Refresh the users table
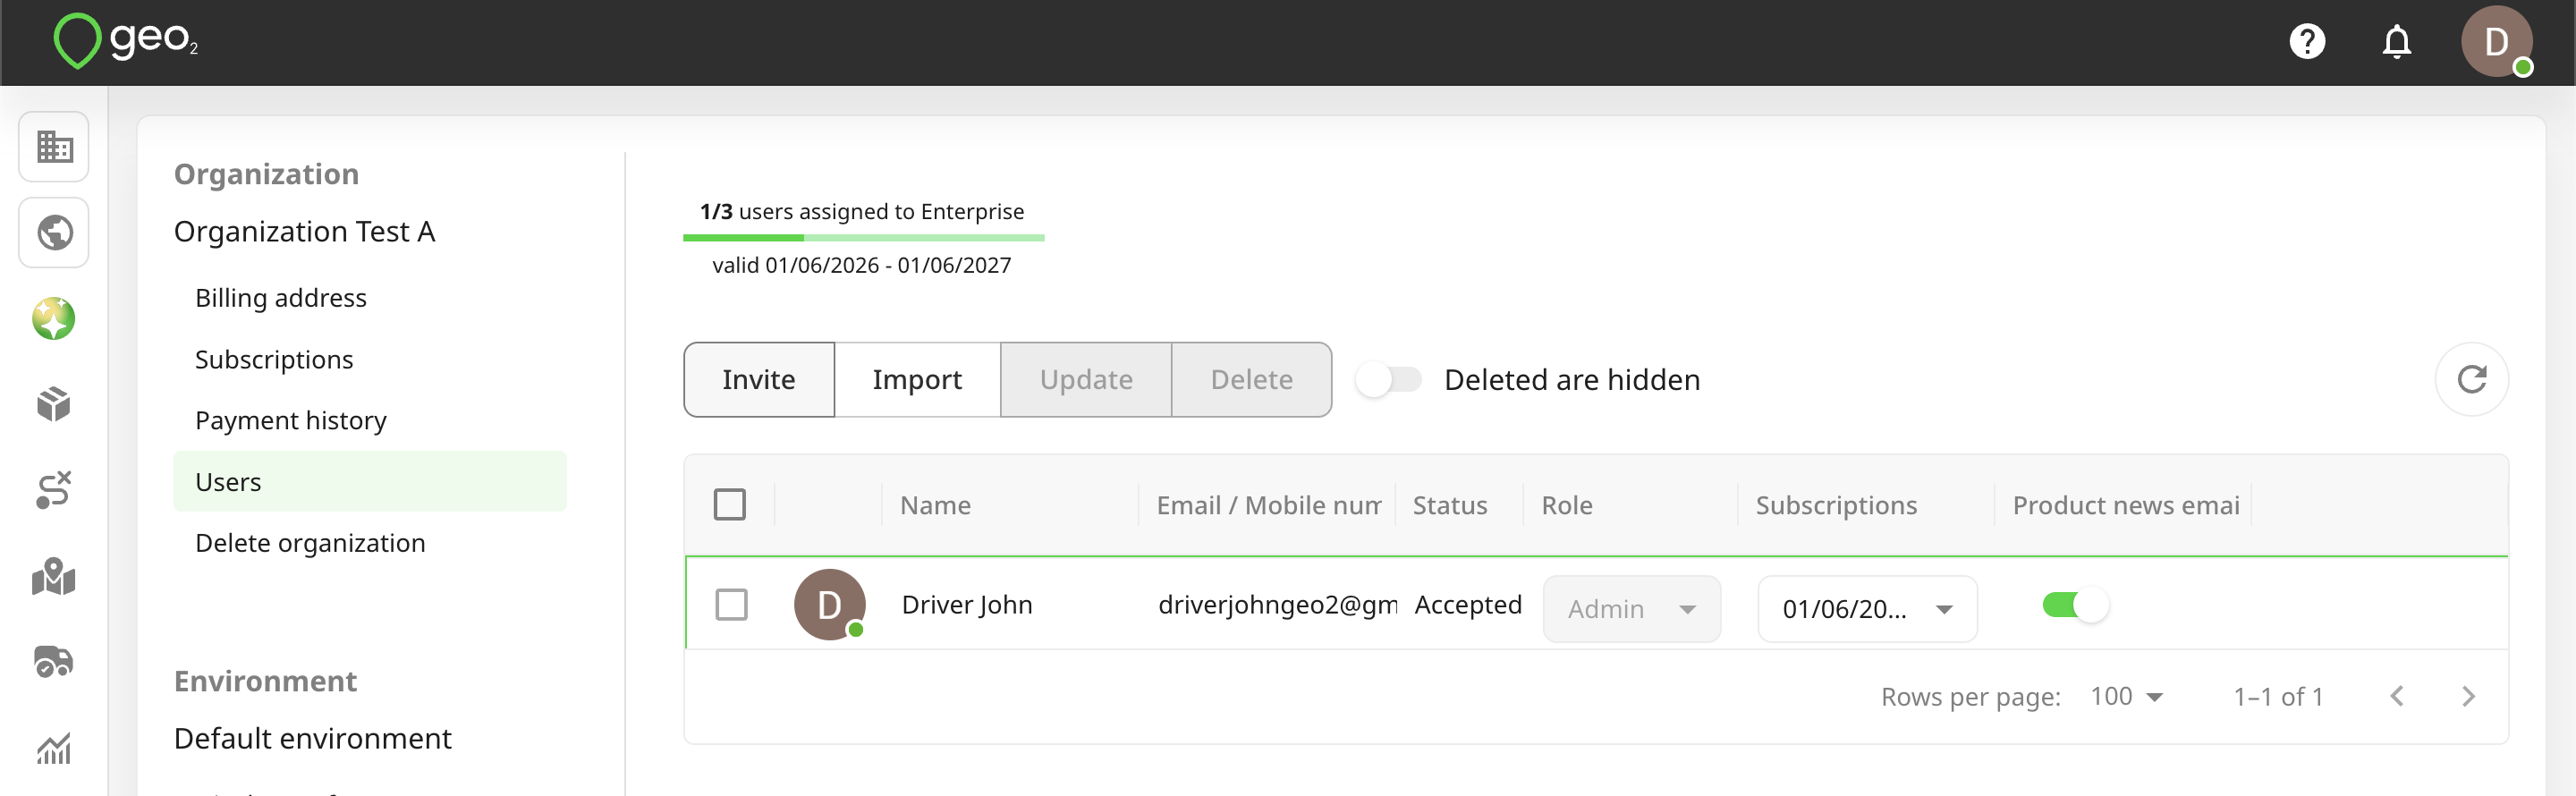Viewport: 2576px width, 796px height. click(2472, 380)
